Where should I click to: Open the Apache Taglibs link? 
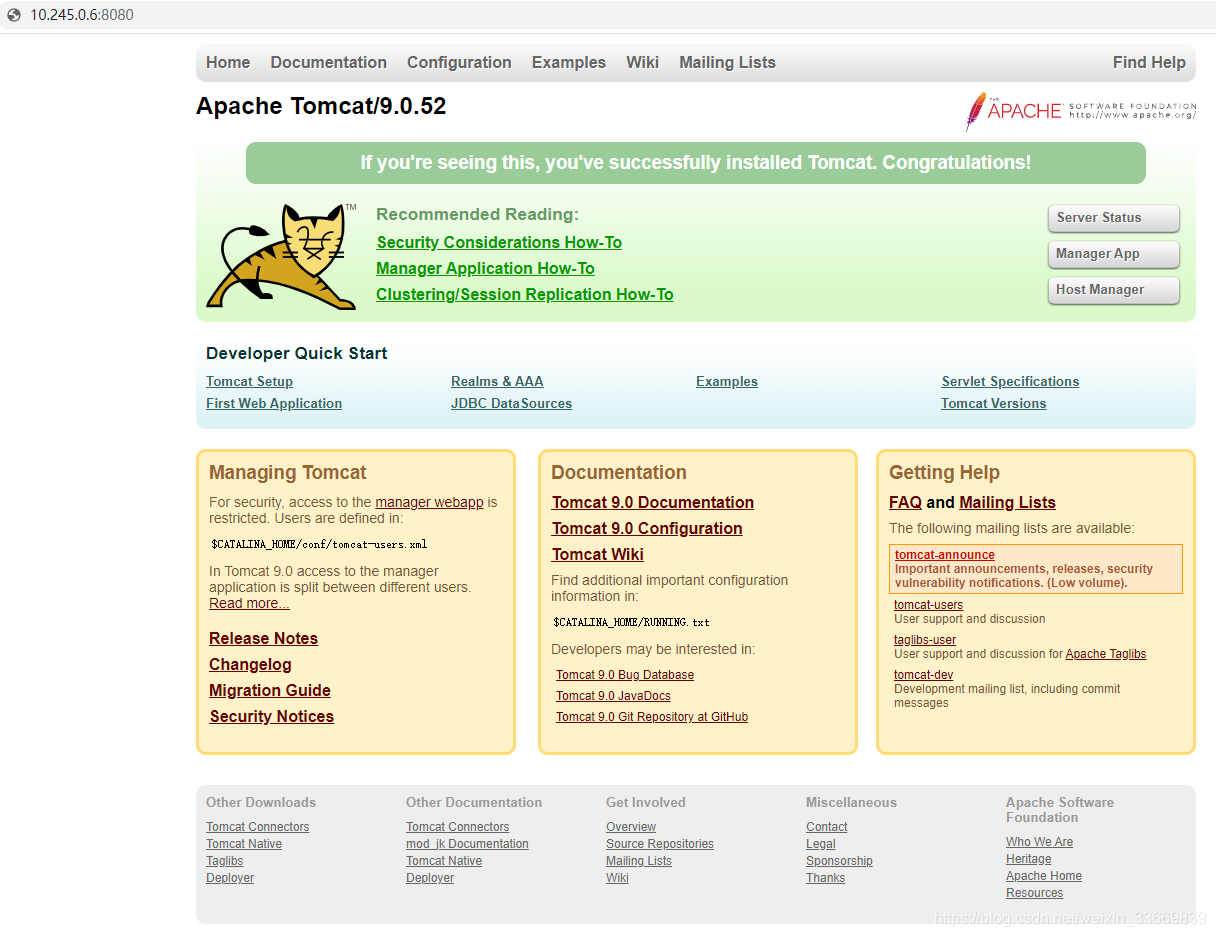point(1105,654)
